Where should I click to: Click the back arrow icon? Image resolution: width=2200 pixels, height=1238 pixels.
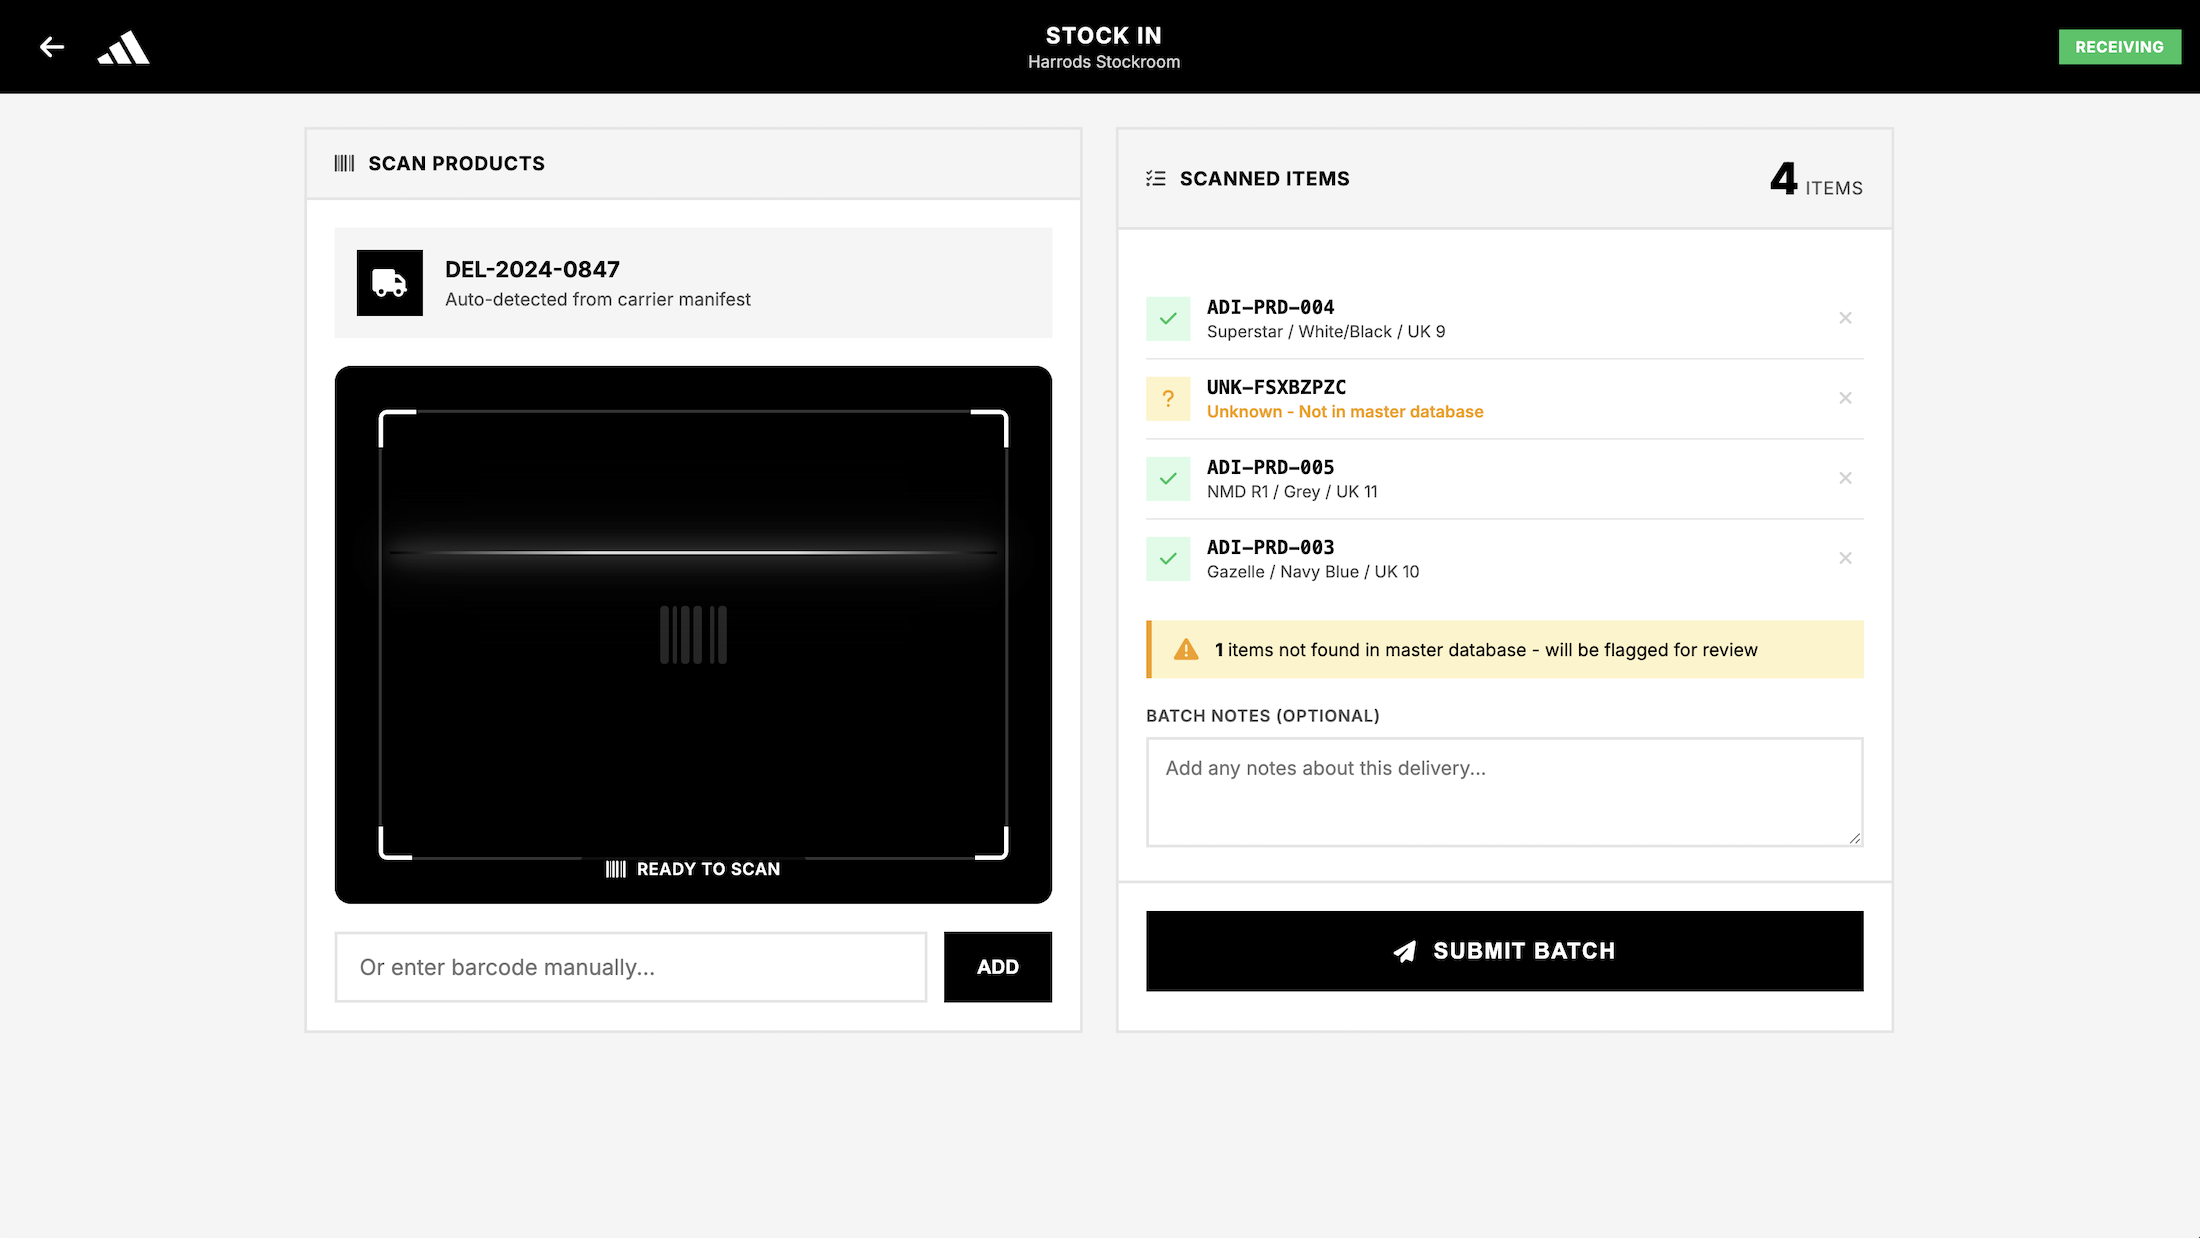pyautogui.click(x=52, y=47)
